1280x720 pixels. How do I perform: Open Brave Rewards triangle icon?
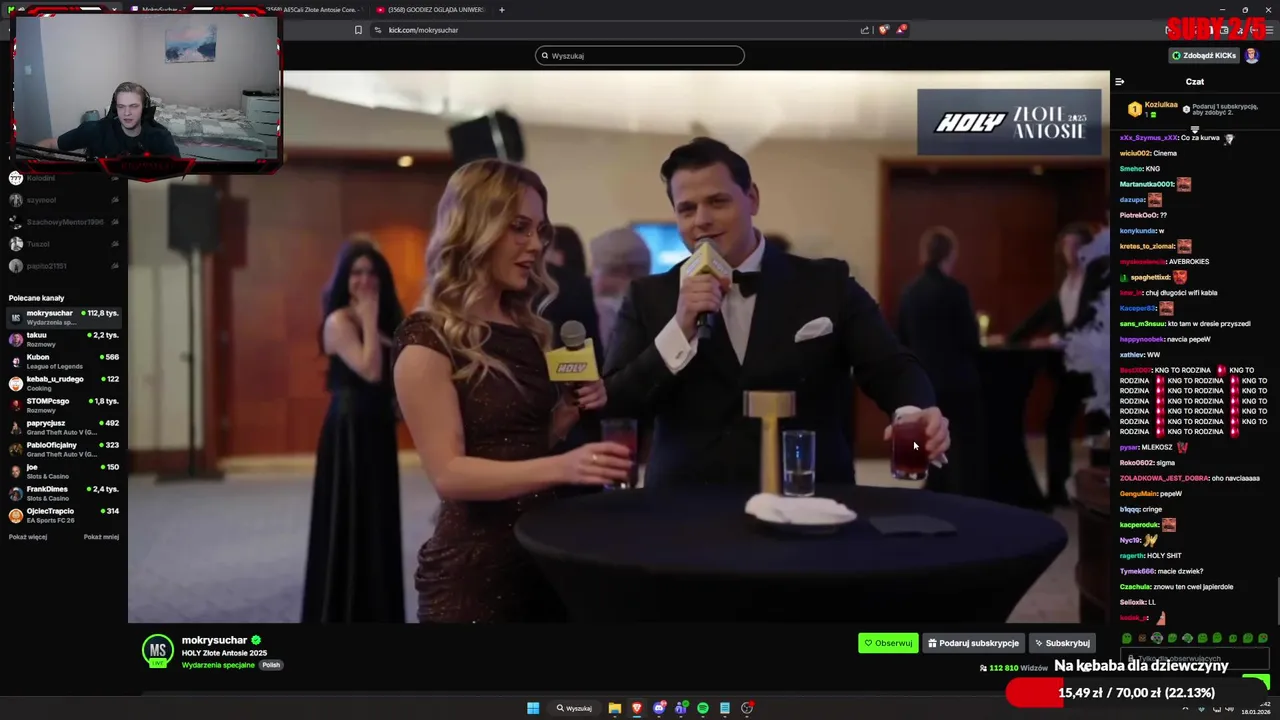click(x=901, y=30)
